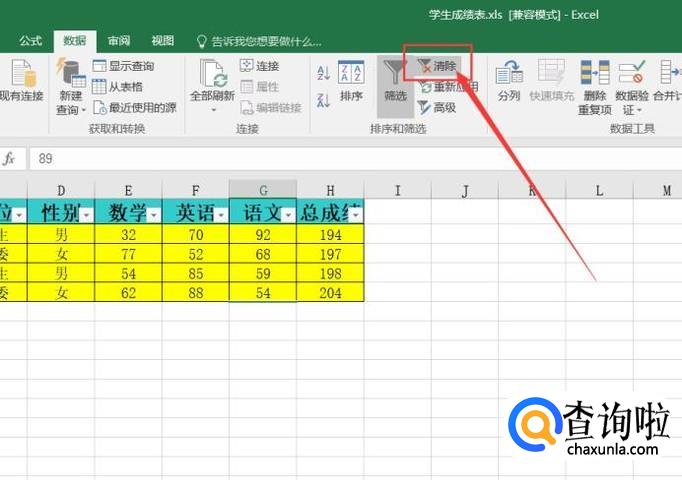Open 数据验证 data validation icon

coord(632,73)
